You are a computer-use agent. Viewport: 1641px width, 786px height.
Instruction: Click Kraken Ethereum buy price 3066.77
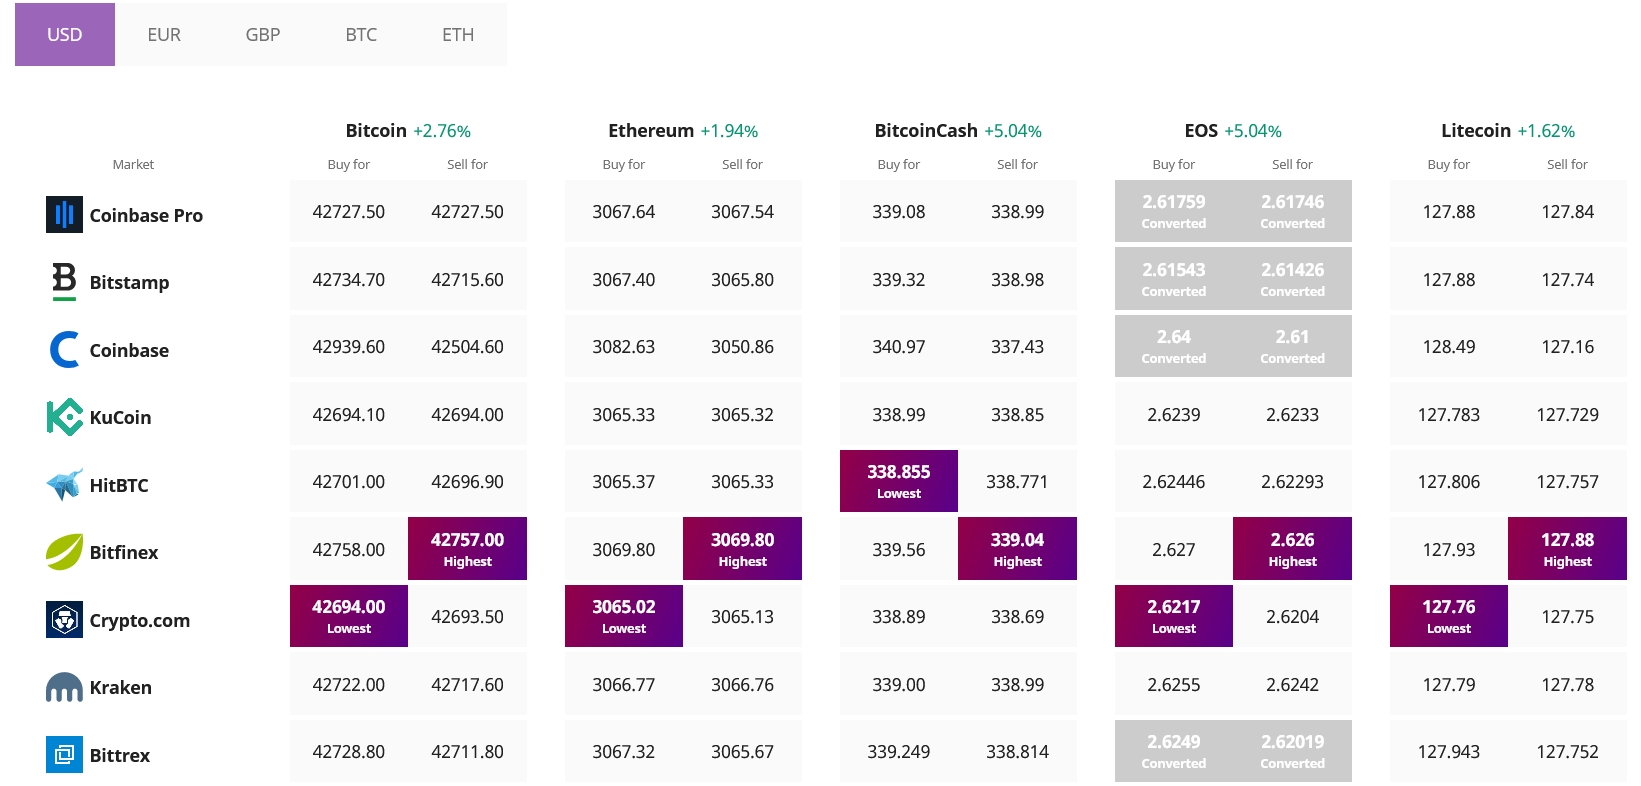tap(624, 685)
